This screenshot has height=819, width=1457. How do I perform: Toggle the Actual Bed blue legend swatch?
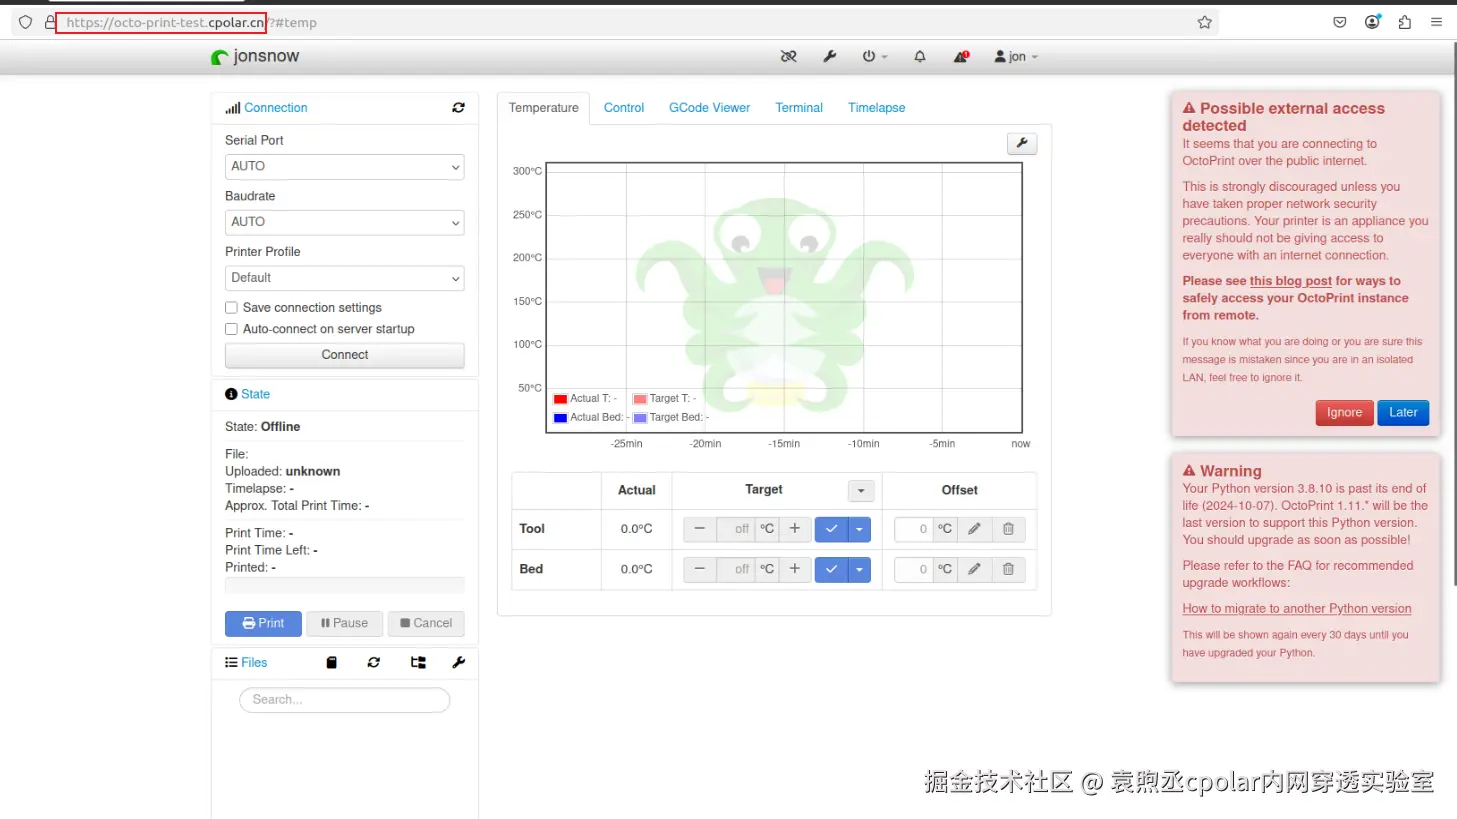click(560, 418)
